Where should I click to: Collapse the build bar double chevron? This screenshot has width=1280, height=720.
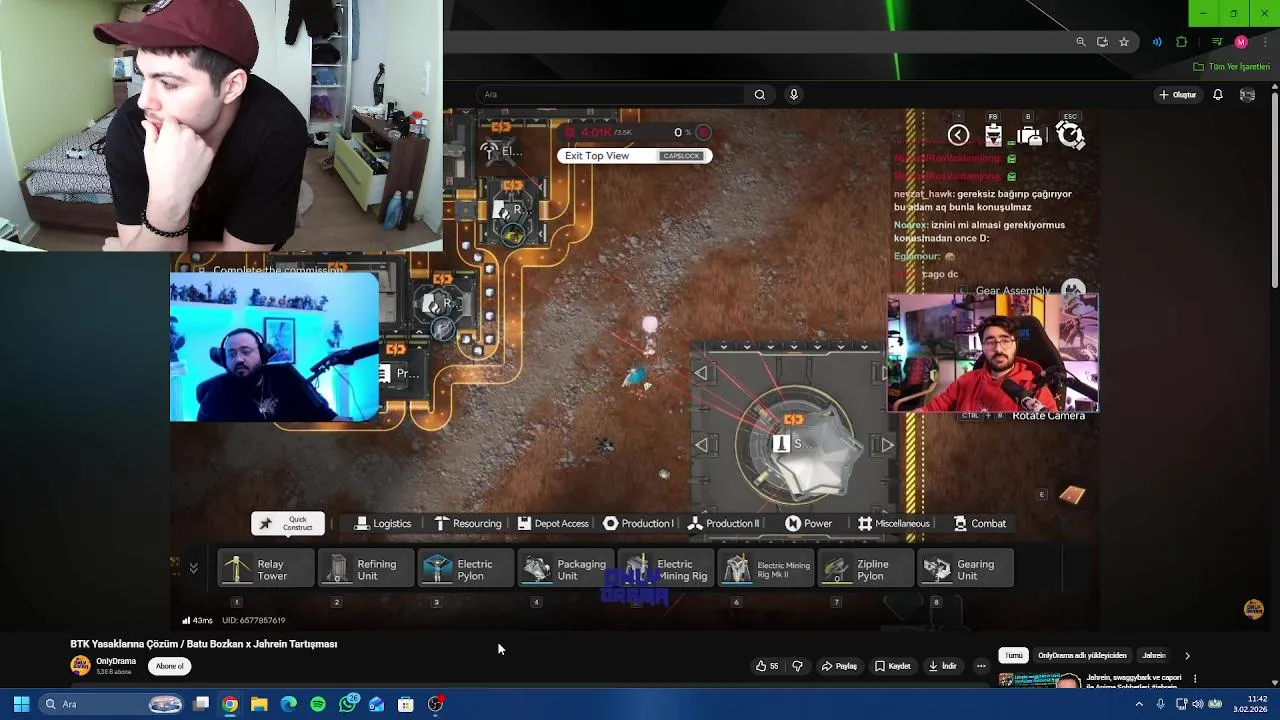193,568
